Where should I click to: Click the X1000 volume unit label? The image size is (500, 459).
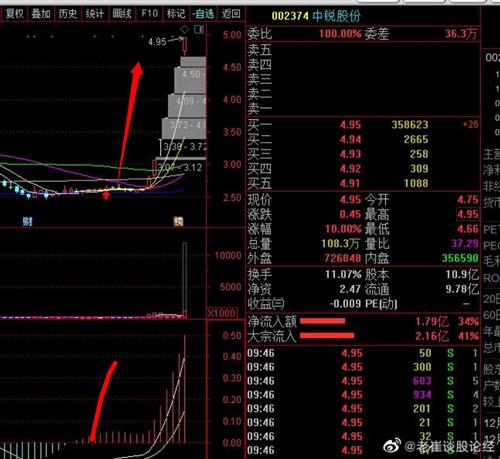222,313
